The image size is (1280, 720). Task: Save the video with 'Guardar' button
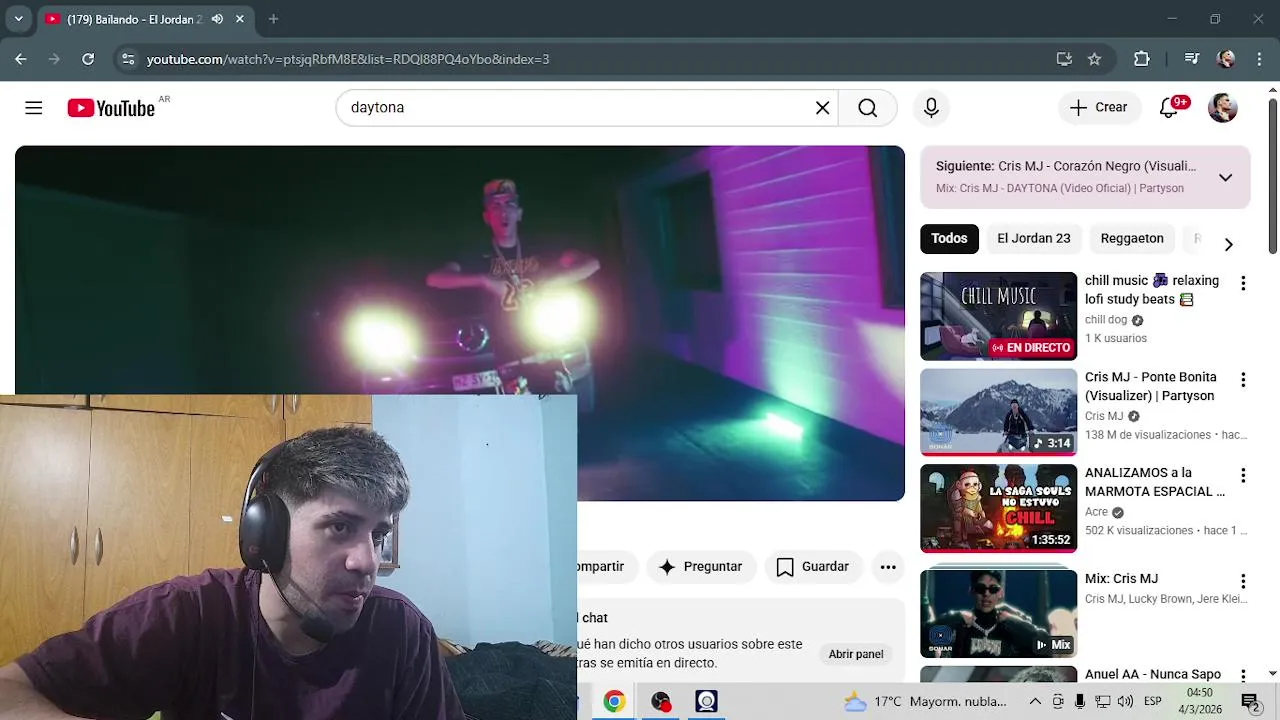[813, 567]
